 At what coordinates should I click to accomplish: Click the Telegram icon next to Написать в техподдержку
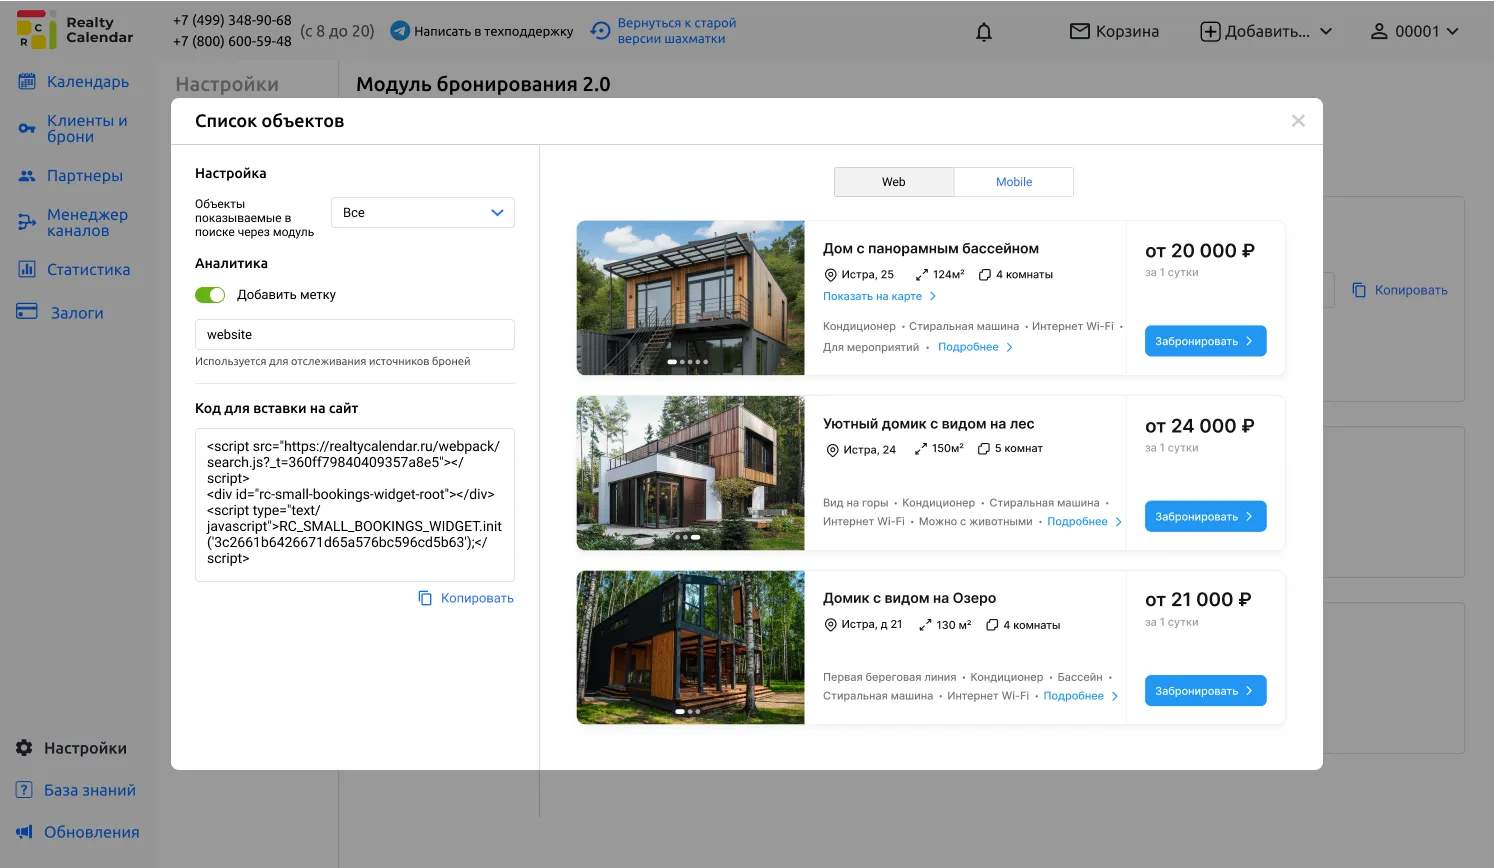coord(400,31)
